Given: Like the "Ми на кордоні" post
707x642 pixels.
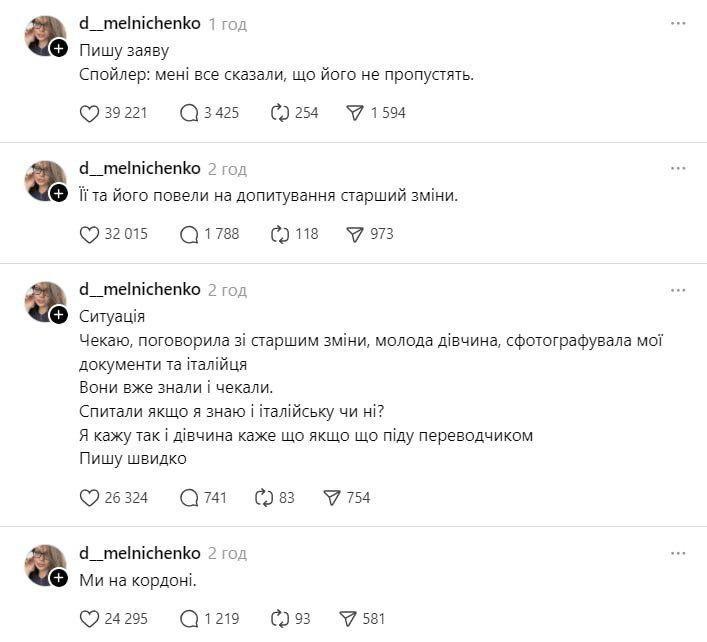Looking at the screenshot, I should coord(90,619).
